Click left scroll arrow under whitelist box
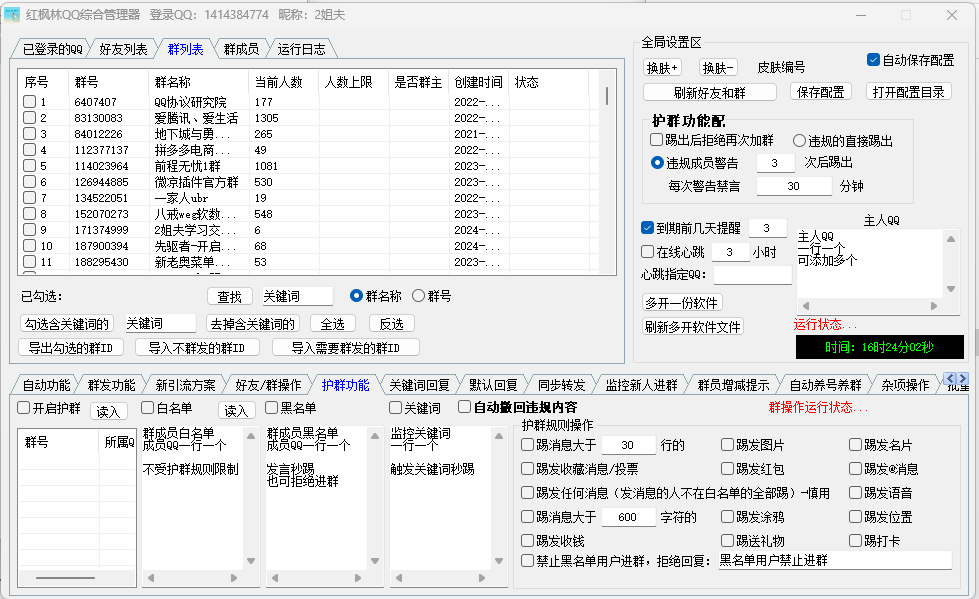This screenshot has width=979, height=599. tap(150, 578)
